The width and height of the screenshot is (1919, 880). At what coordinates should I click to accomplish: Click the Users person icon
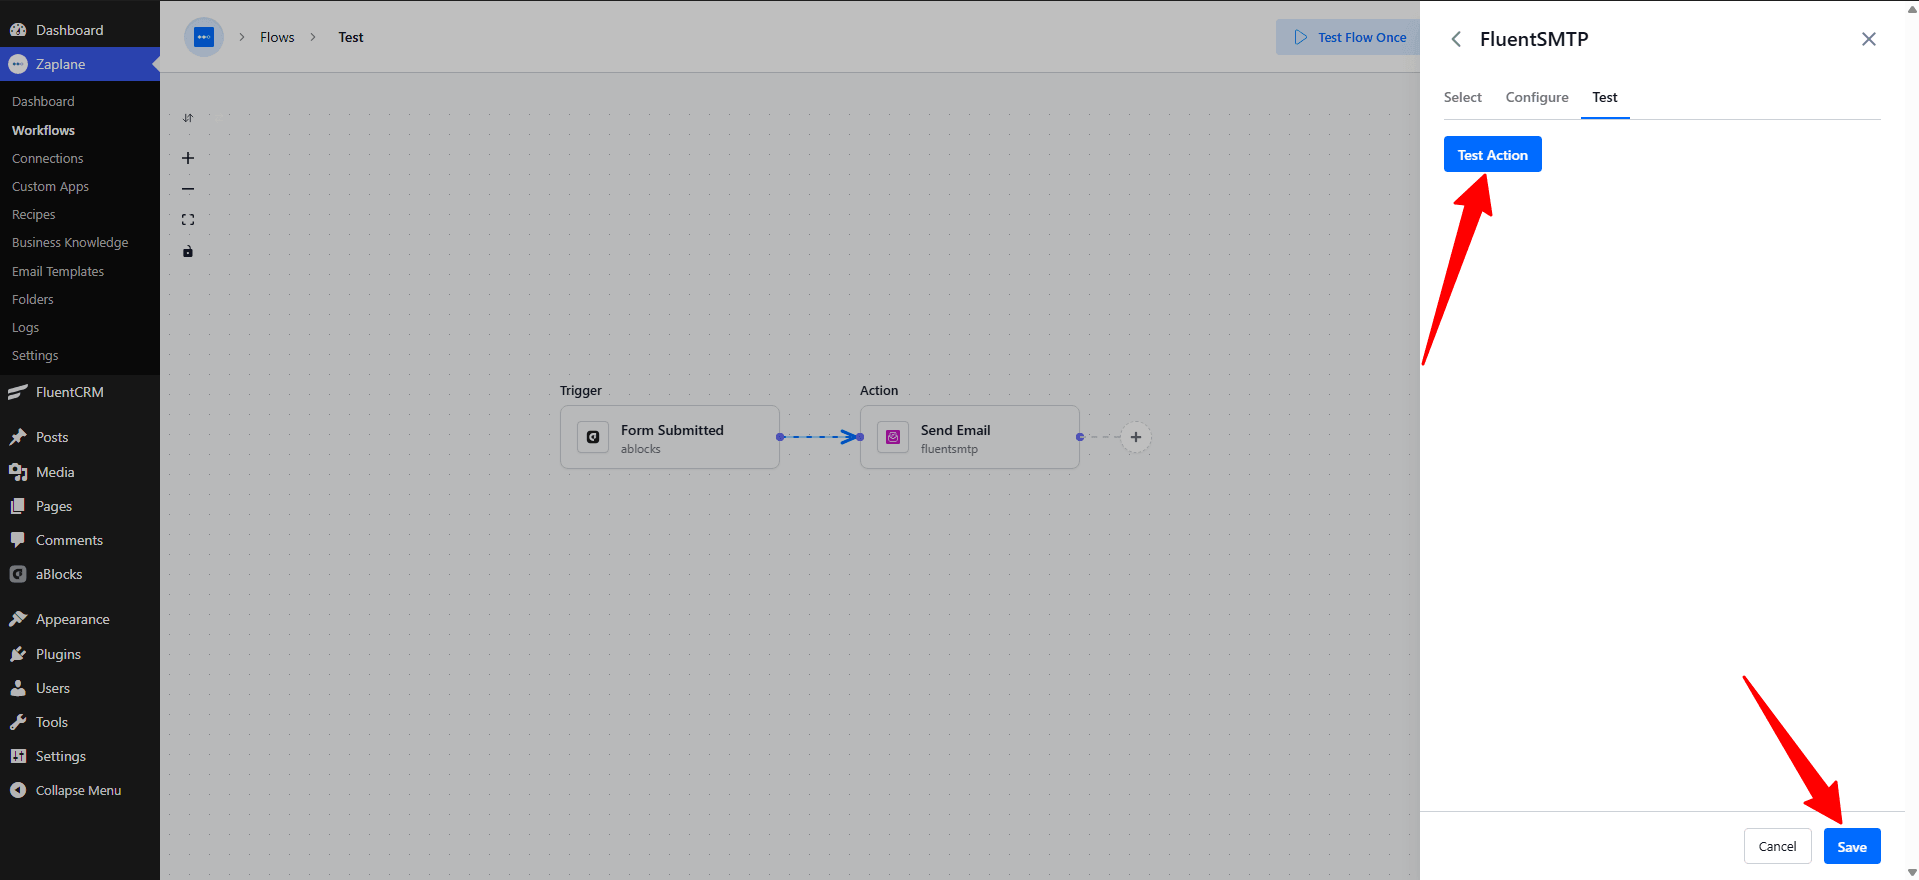[18, 688]
